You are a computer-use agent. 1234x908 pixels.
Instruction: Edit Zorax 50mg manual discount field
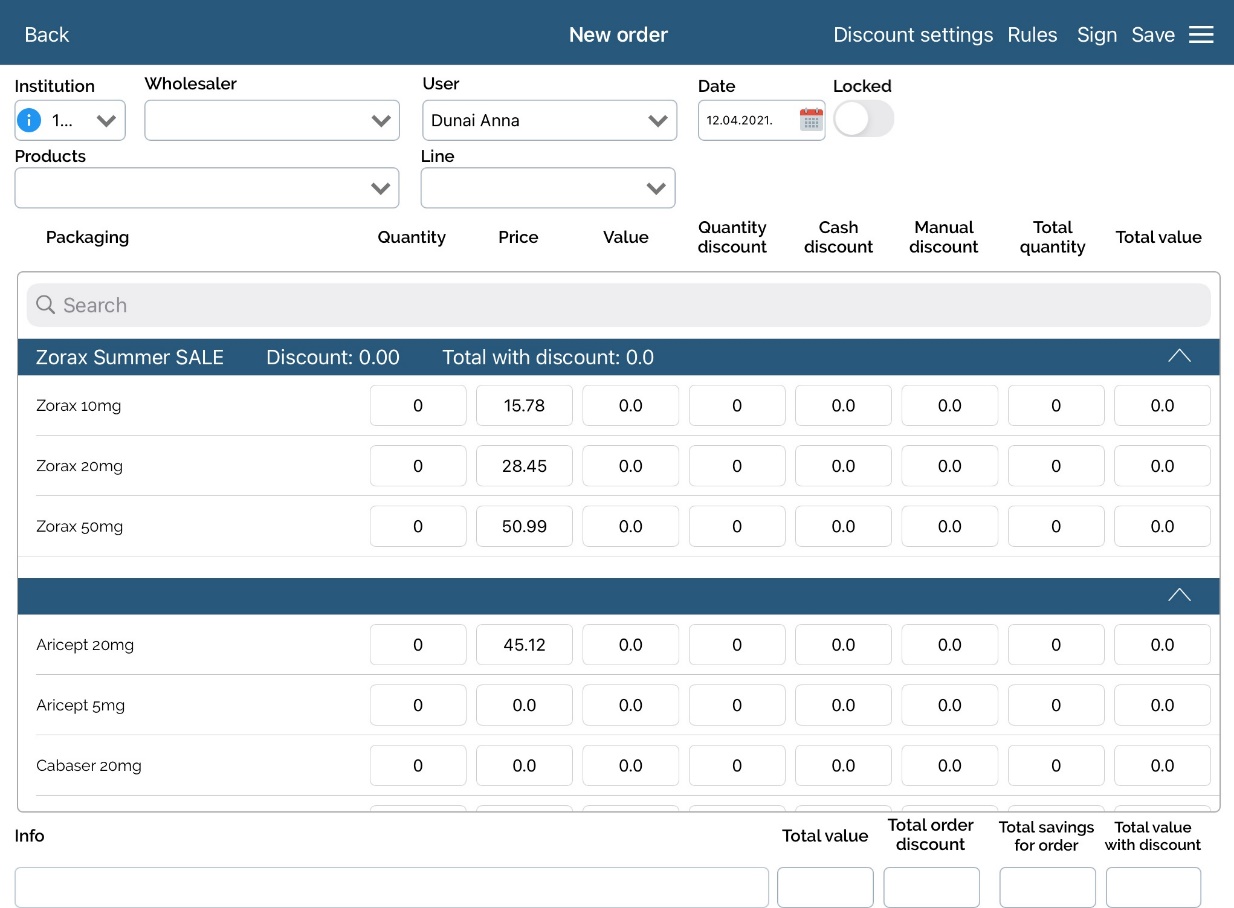949,526
